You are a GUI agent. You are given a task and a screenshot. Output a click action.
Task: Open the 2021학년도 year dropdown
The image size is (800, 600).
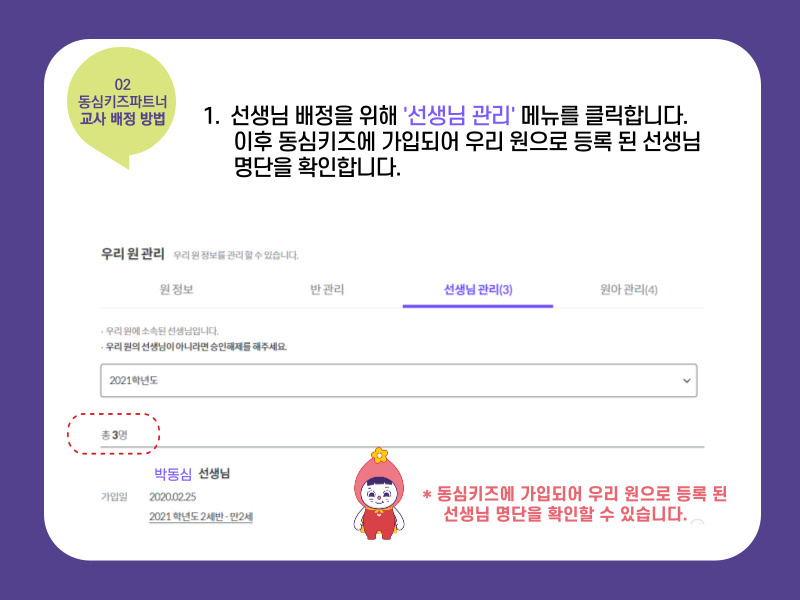click(x=398, y=380)
